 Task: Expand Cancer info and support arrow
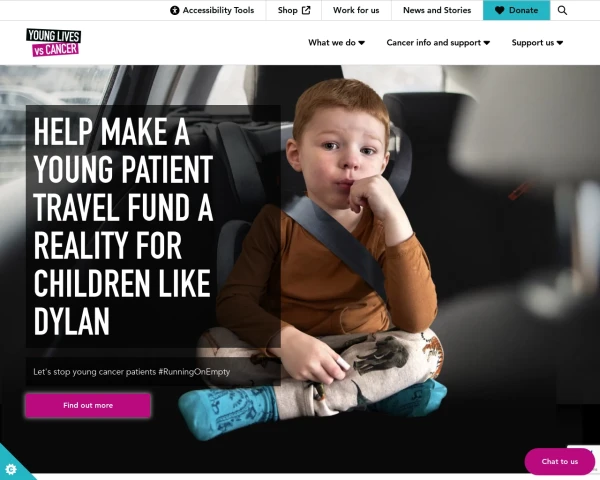click(487, 43)
